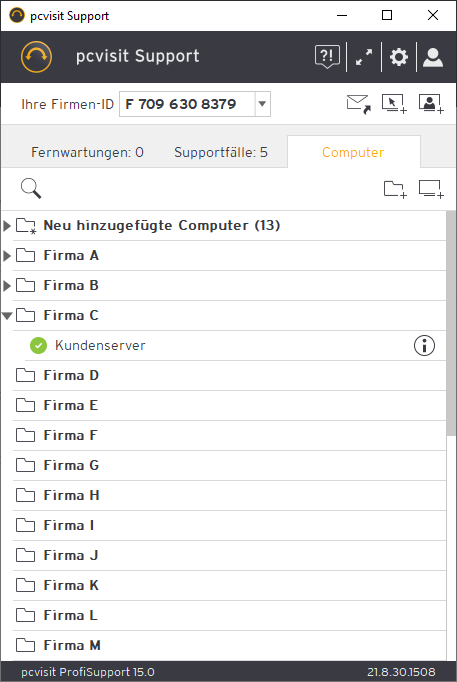Collapse the Firma C folder
Screen dimensions: 457x682
(7, 316)
